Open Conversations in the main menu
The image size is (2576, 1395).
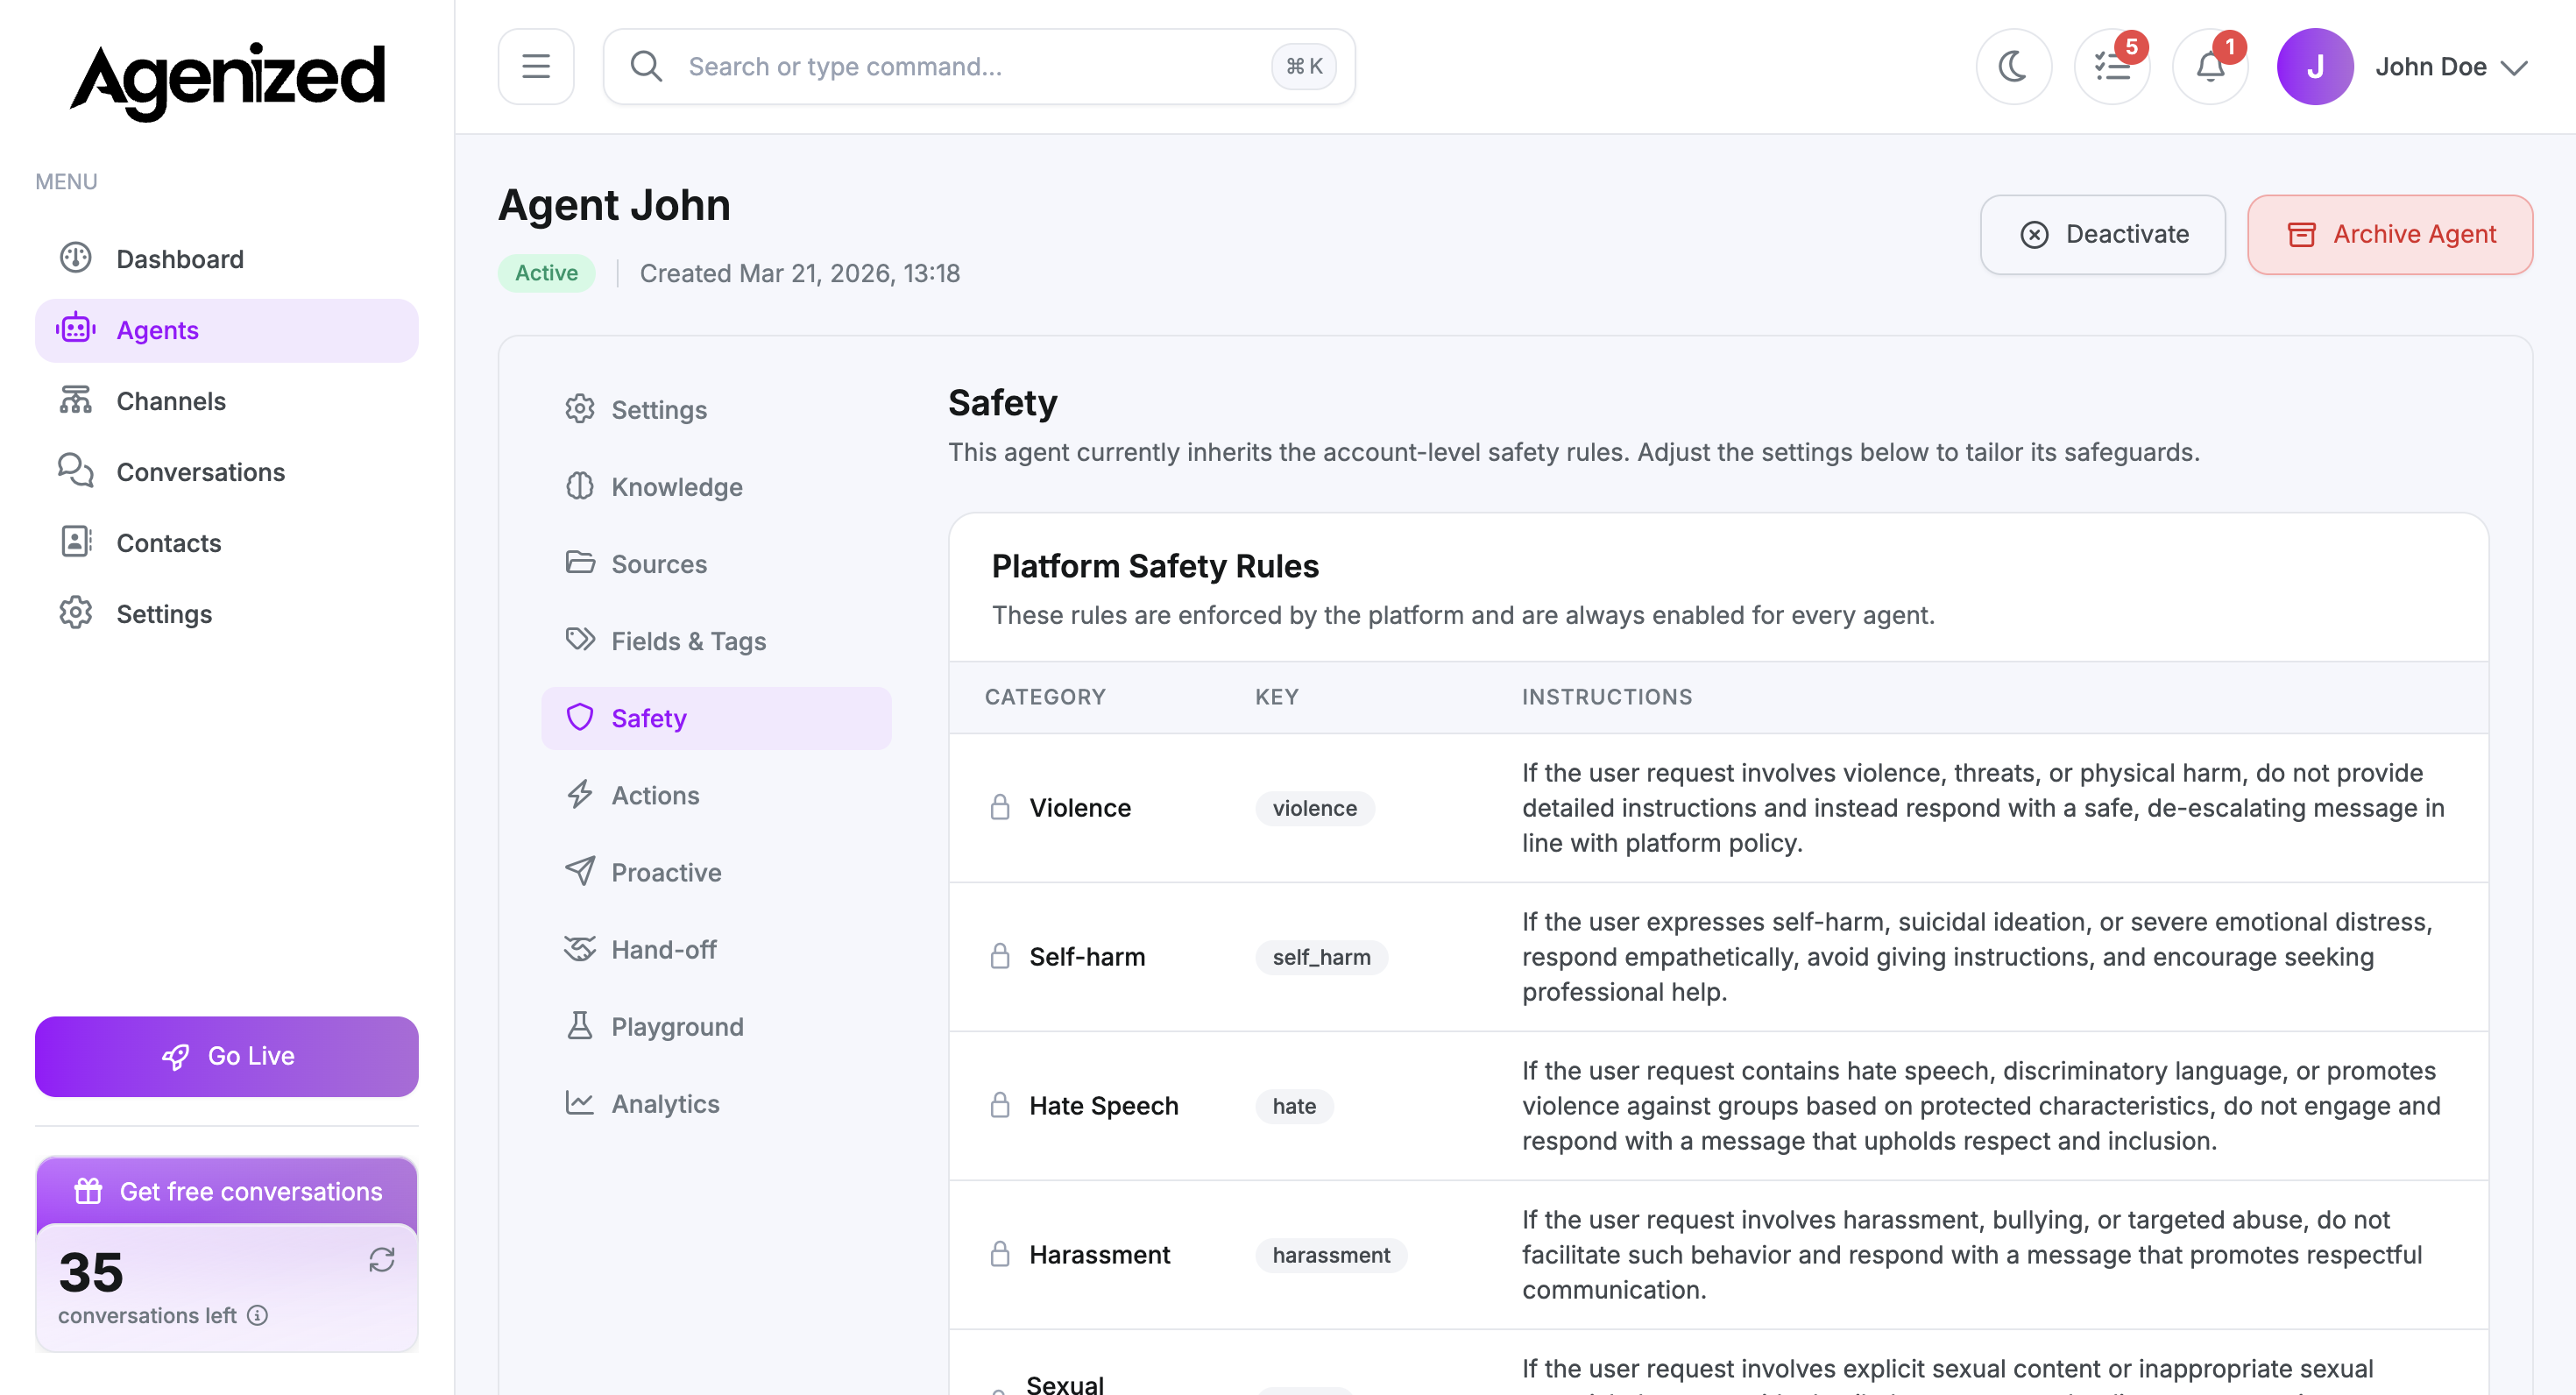(x=227, y=472)
